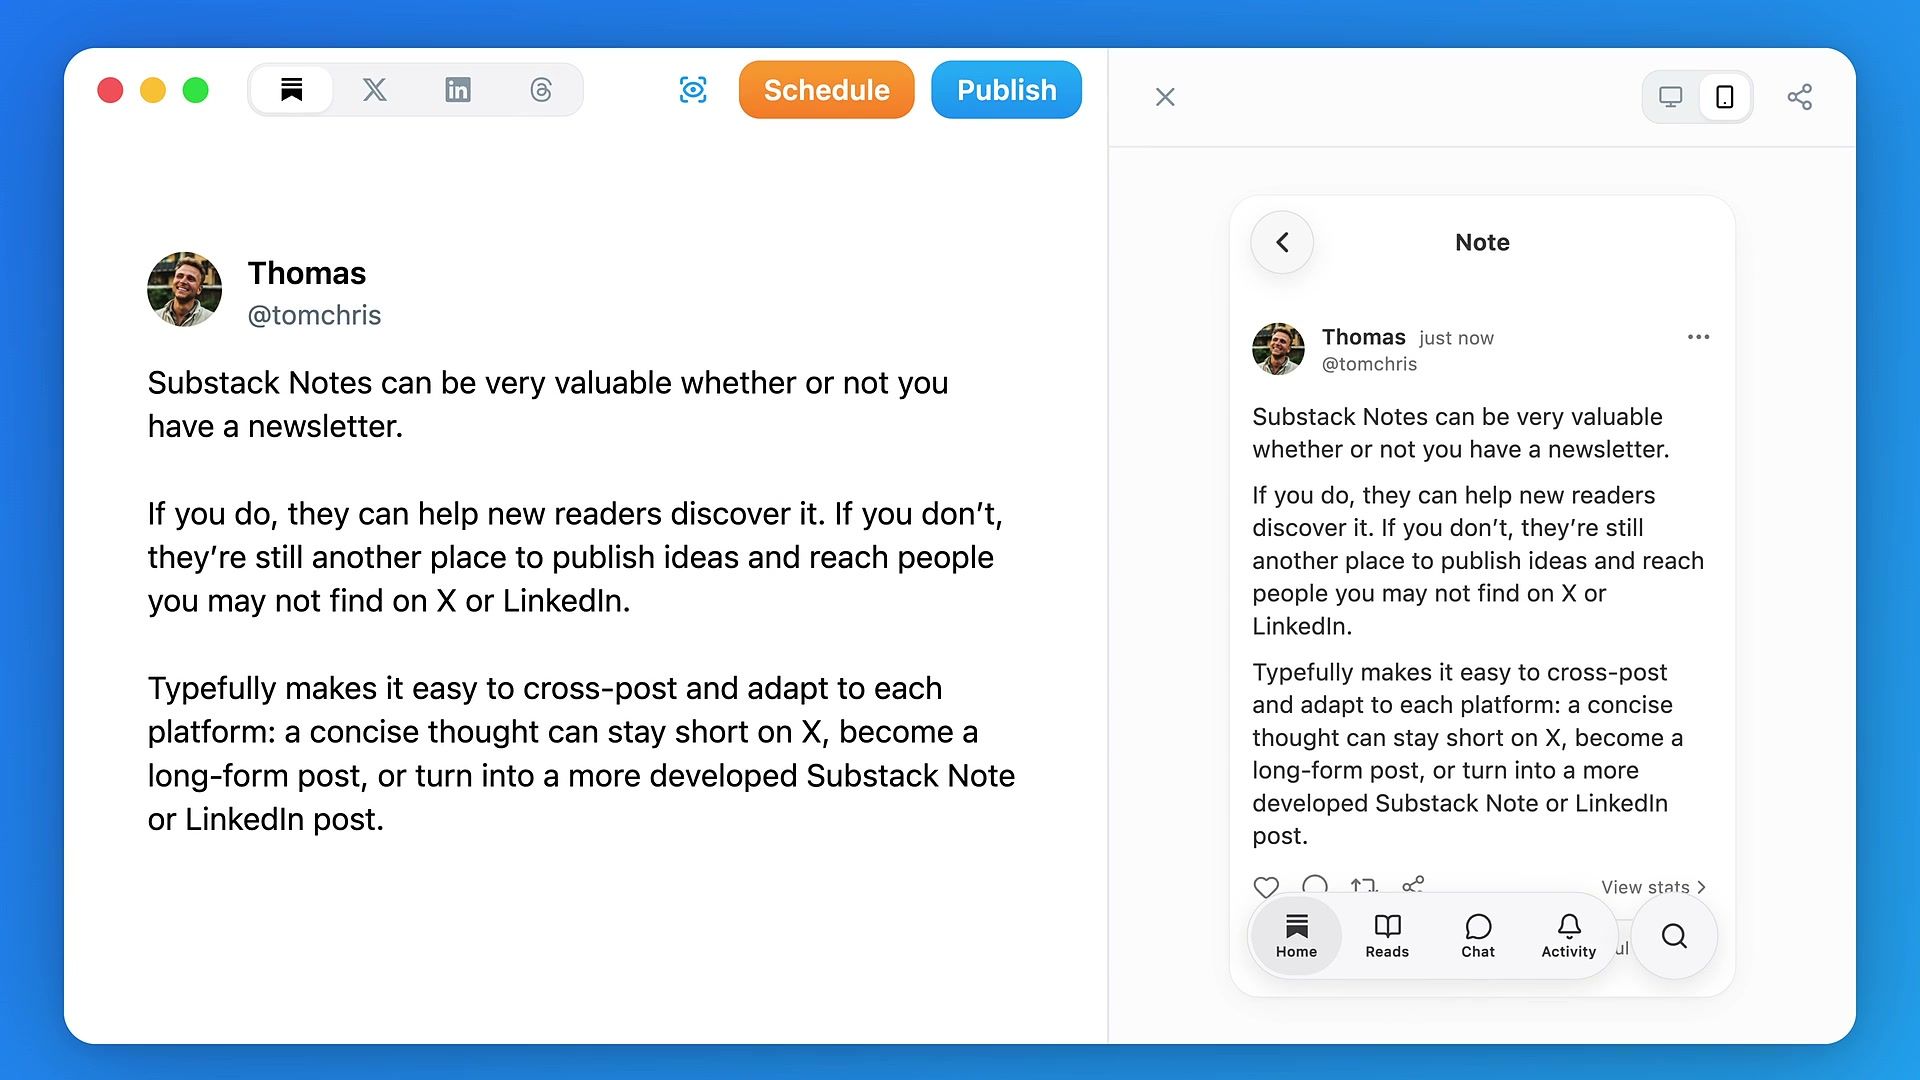Open Chat in the bottom navigation
Image resolution: width=1920 pixels, height=1080 pixels.
pos(1478,936)
